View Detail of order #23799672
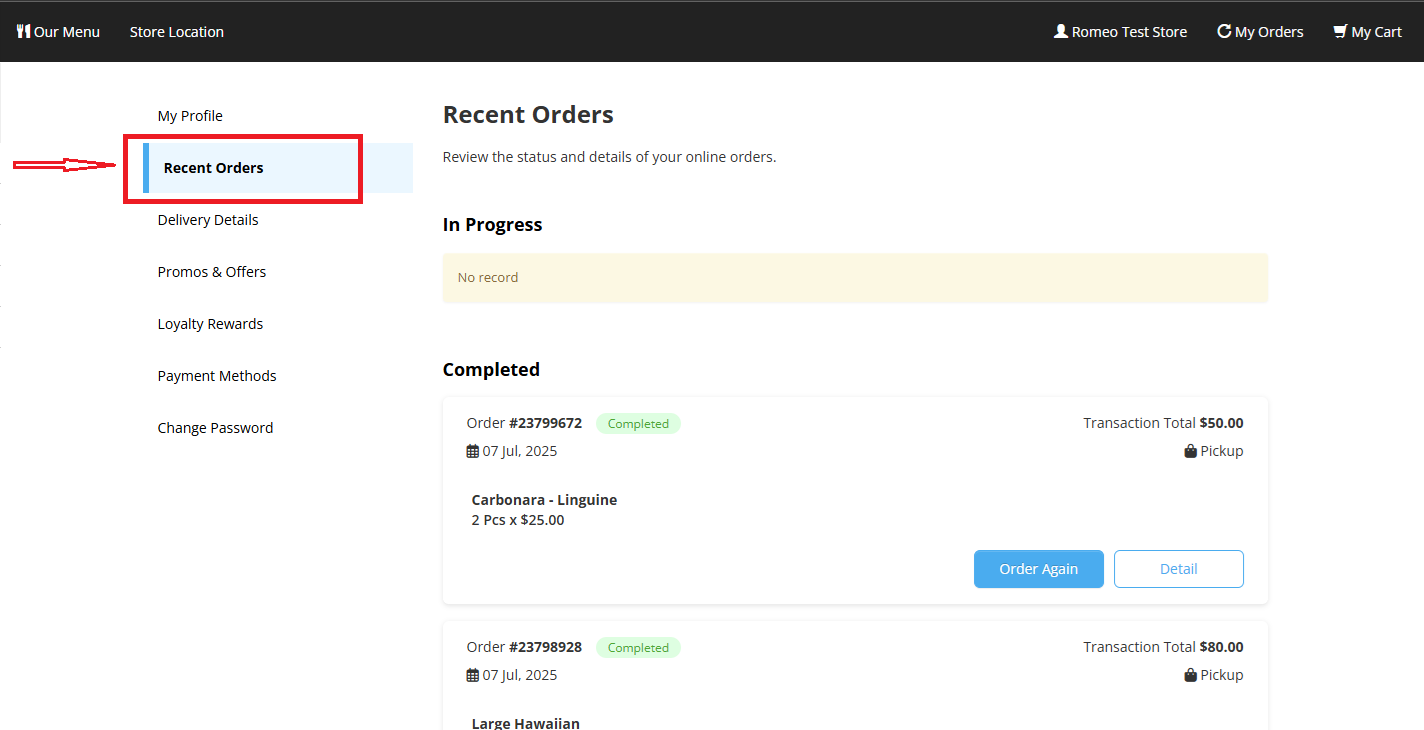The height and width of the screenshot is (730, 1424). click(x=1178, y=568)
